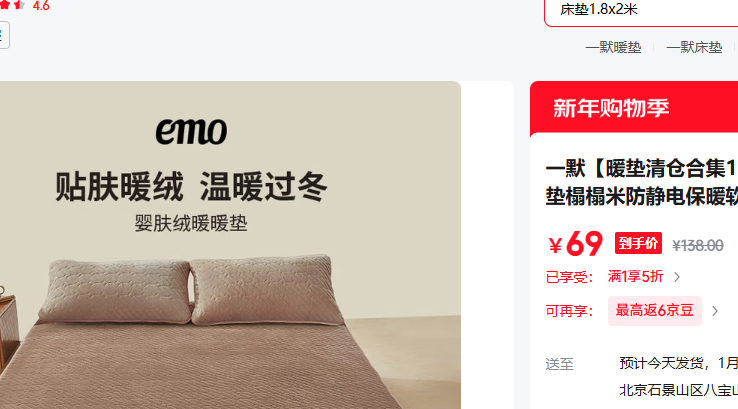This screenshot has width=738, height=409.
Task: Expand the chevron beside 满1享5折
Action: [677, 277]
